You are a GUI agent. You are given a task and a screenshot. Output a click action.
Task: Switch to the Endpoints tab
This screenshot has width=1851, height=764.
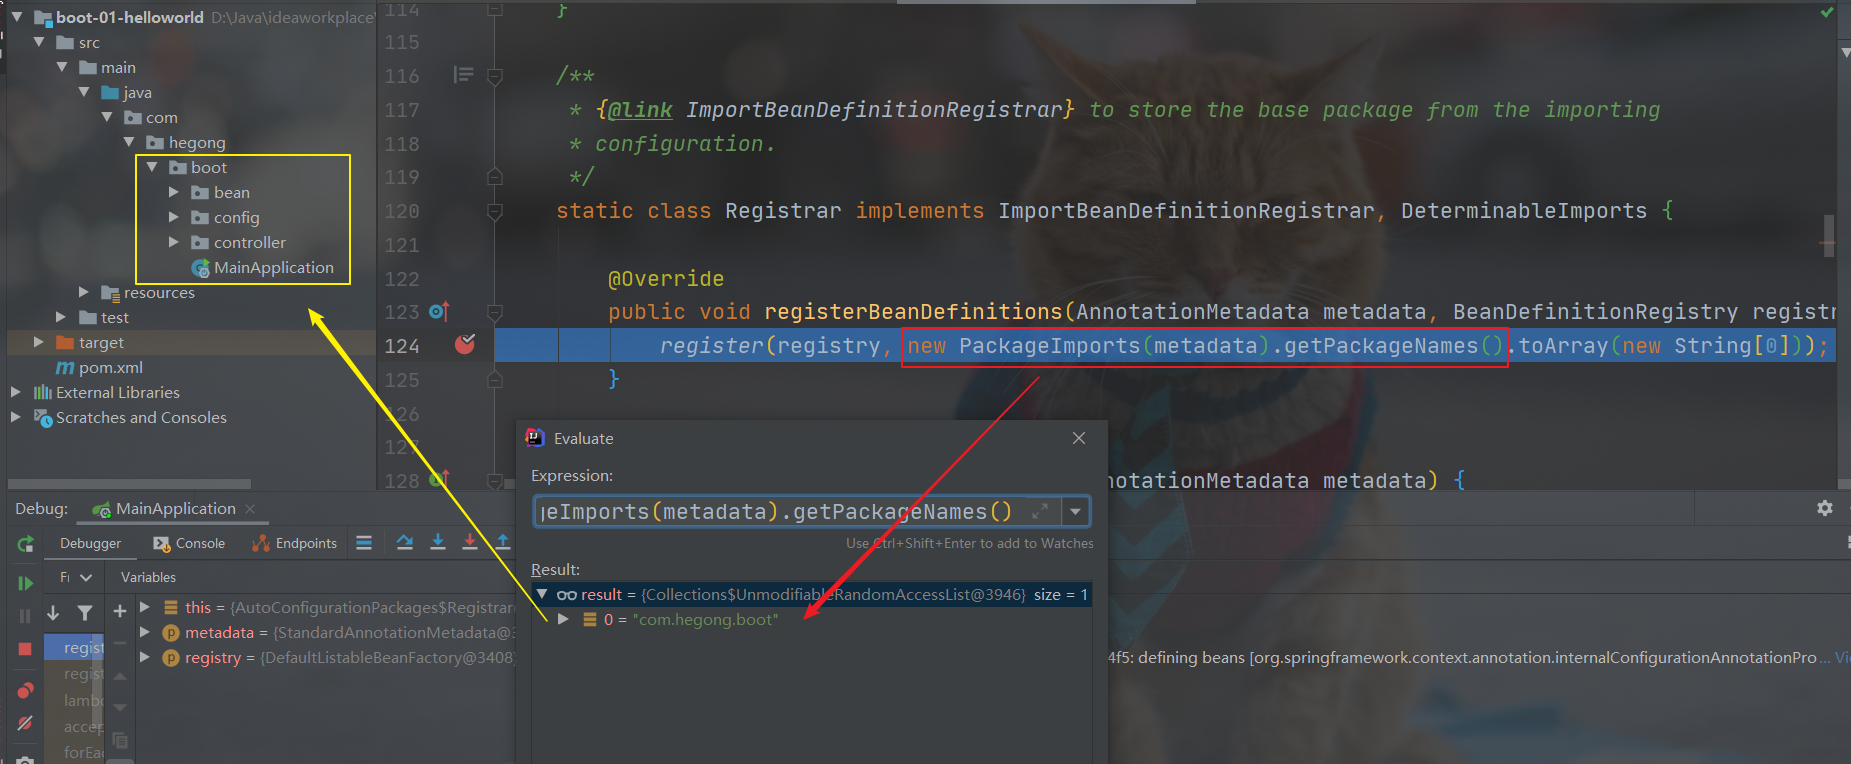(x=295, y=543)
